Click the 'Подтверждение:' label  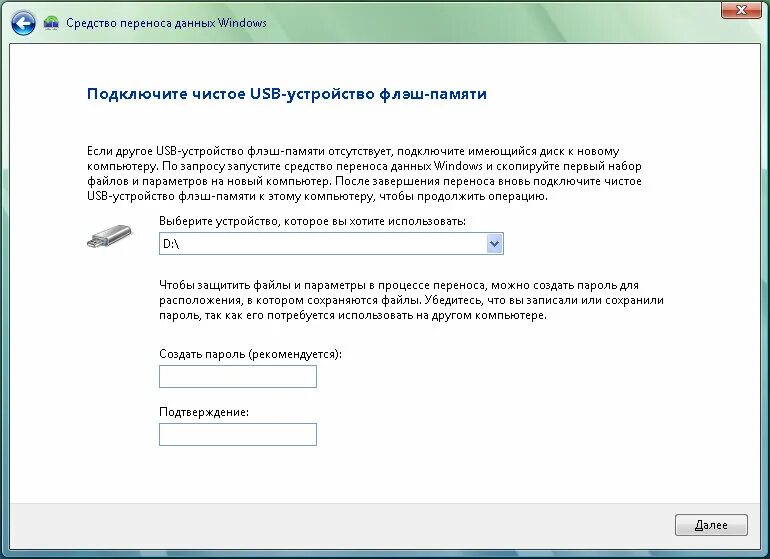coord(204,412)
